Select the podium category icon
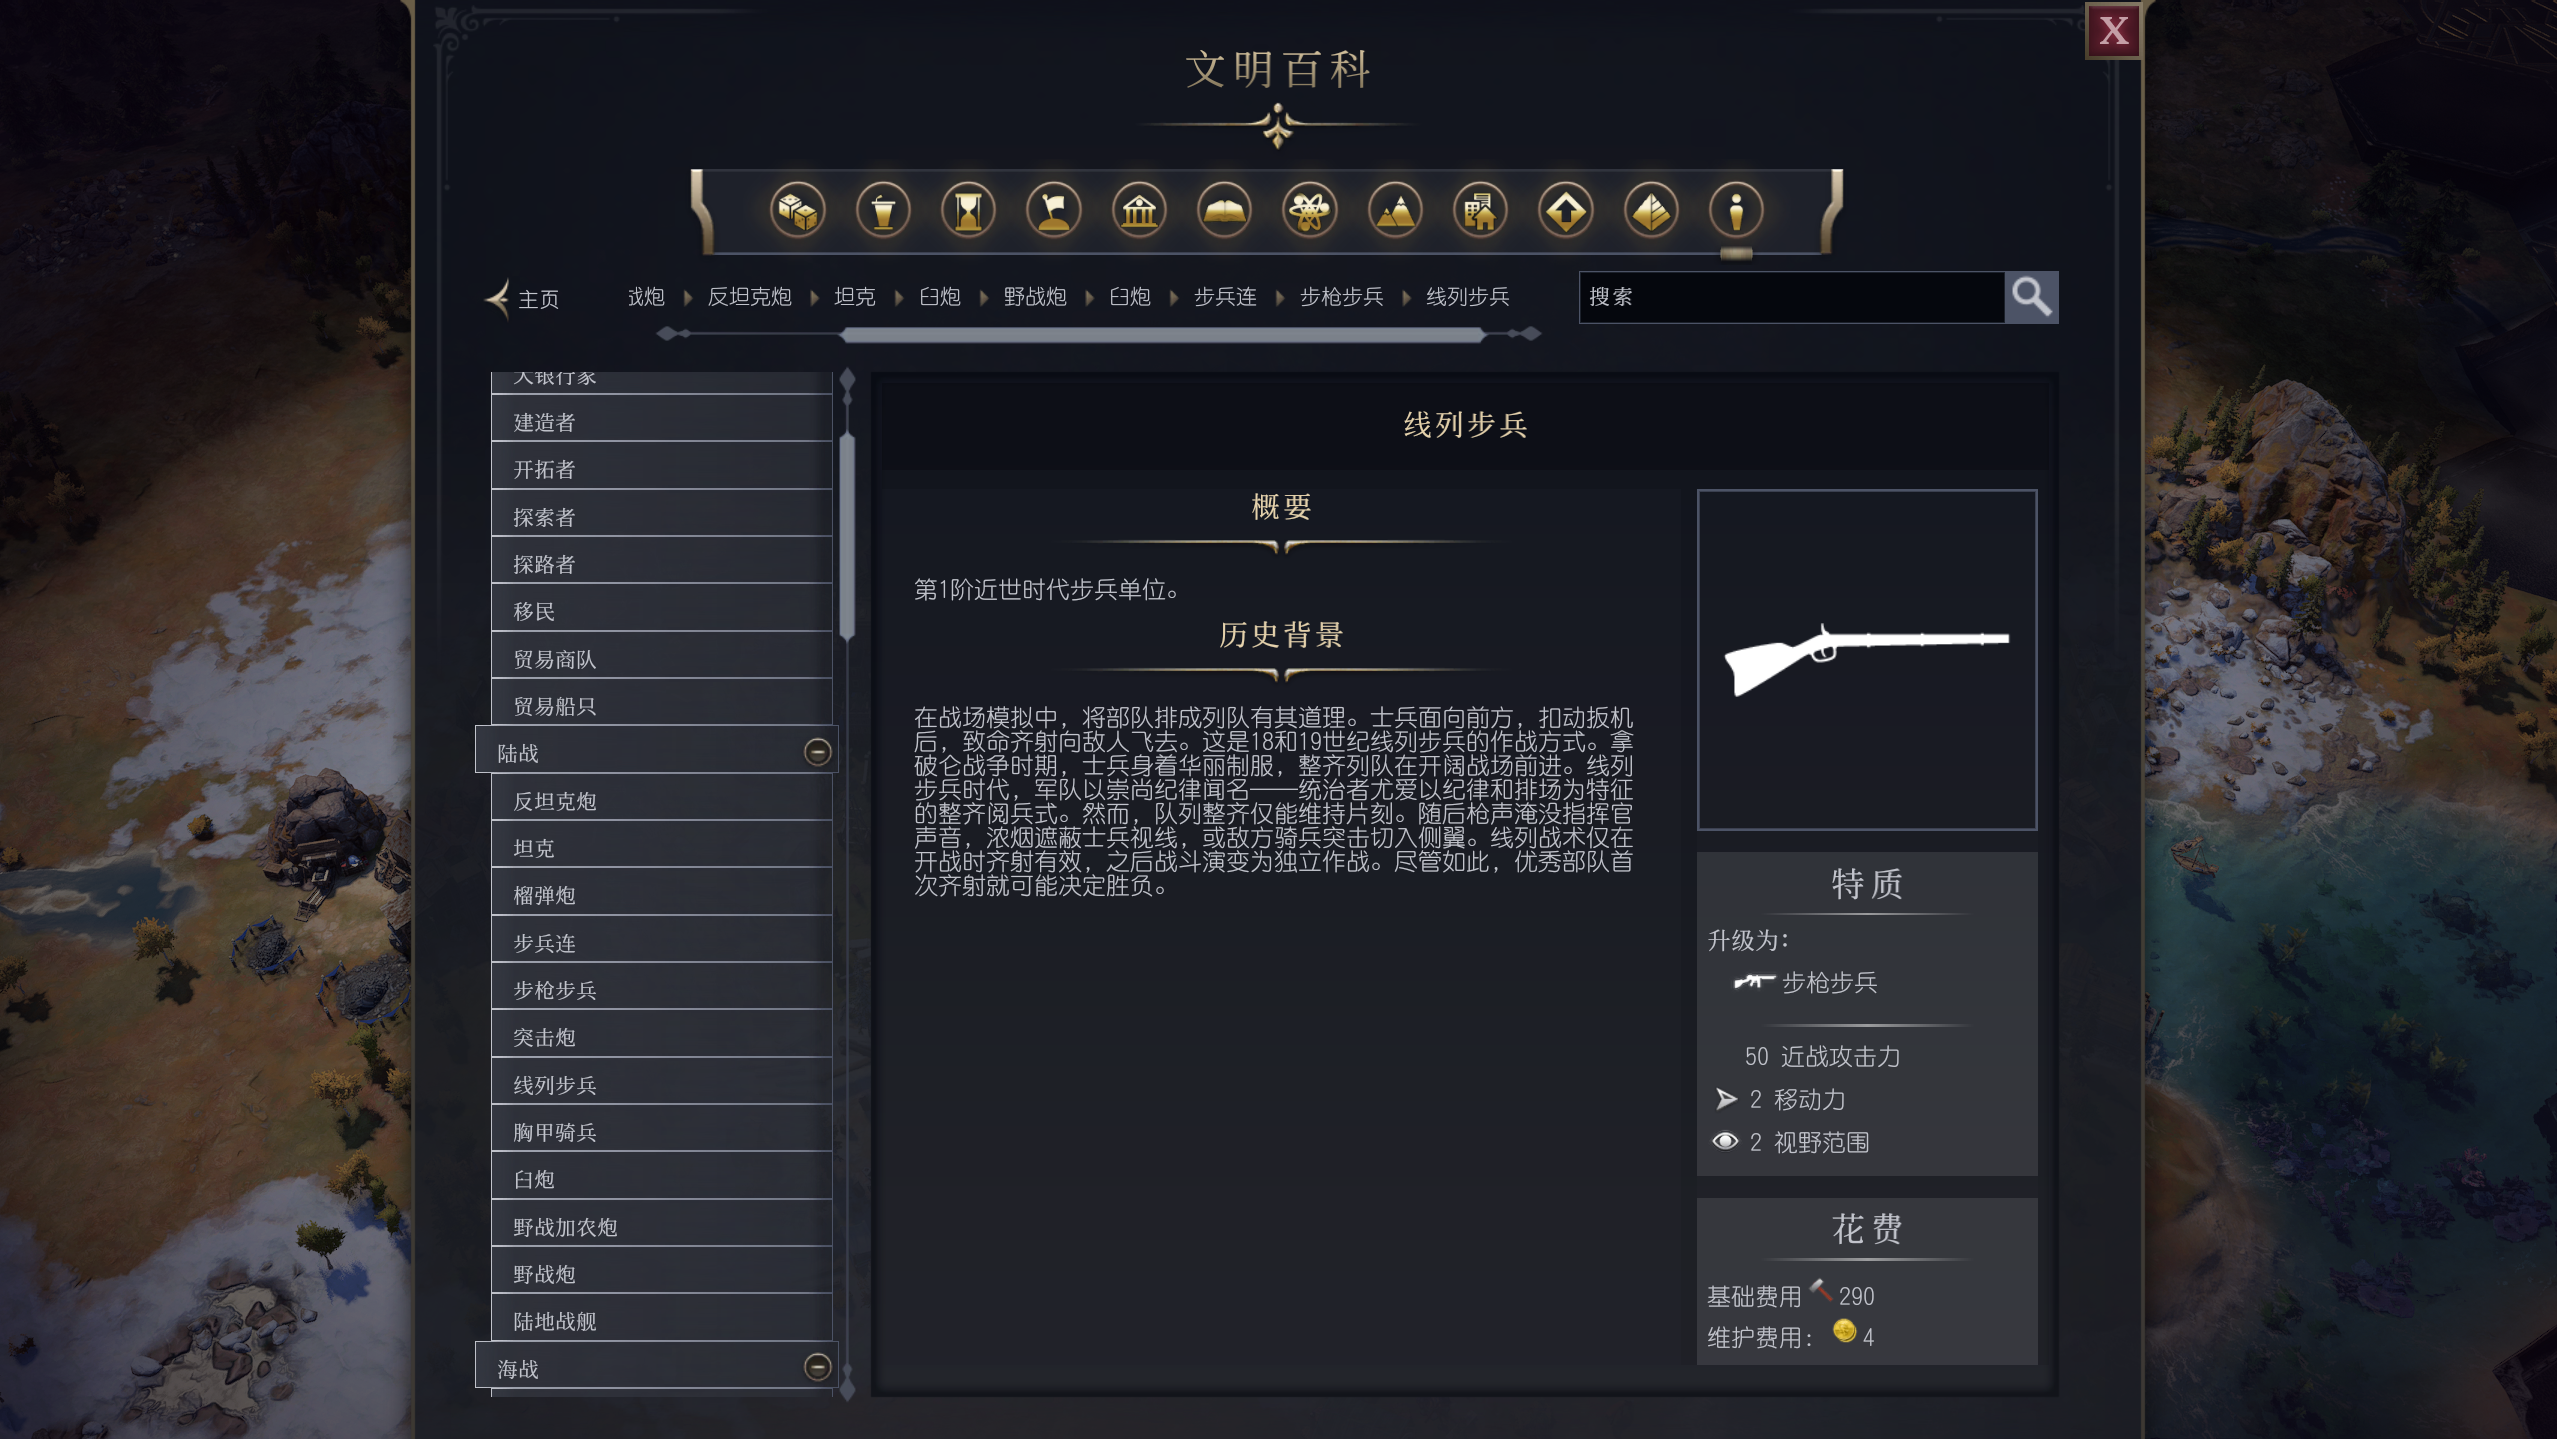 pos(883,211)
